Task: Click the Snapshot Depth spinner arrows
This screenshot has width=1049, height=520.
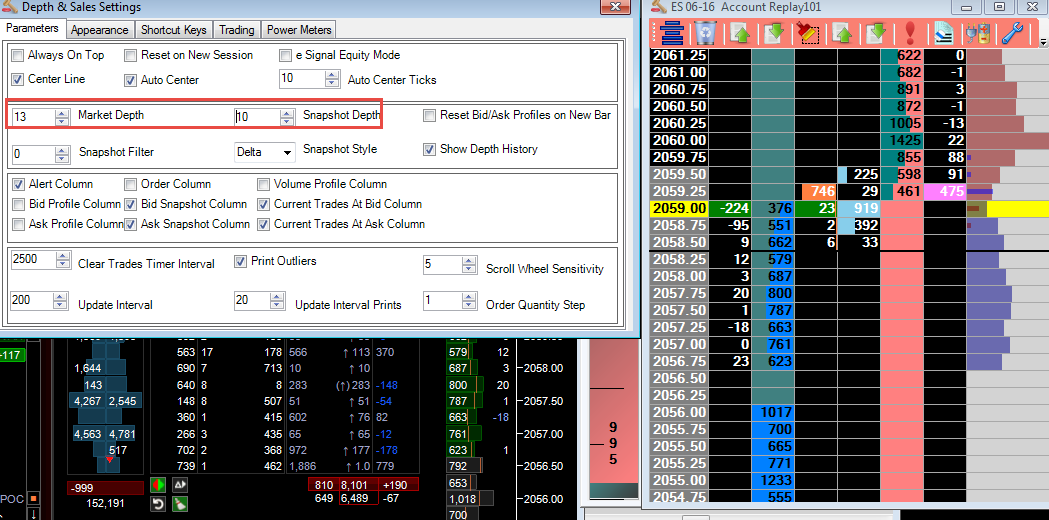Action: [x=287, y=118]
